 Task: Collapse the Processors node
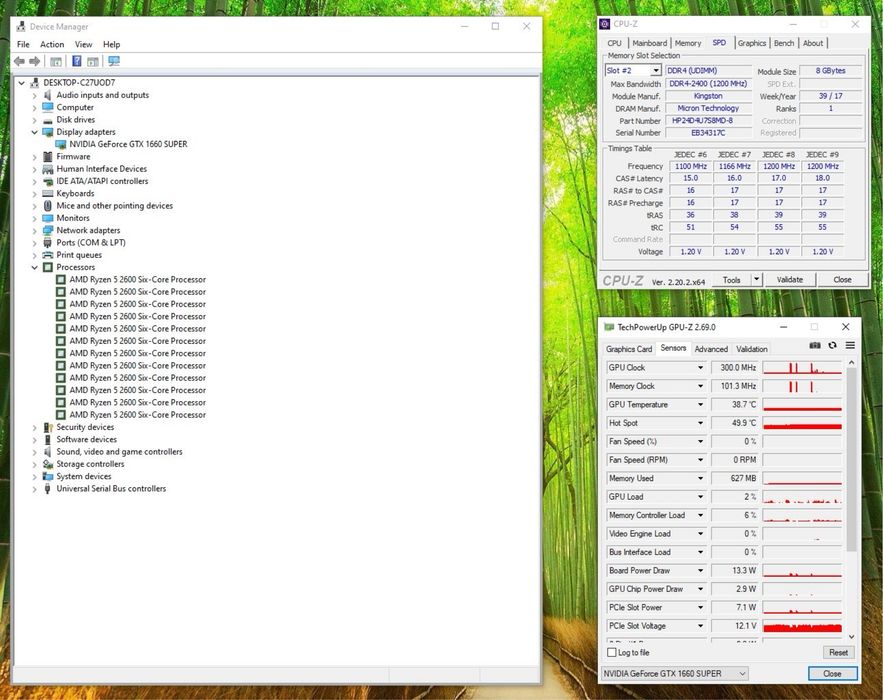pyautogui.click(x=34, y=267)
